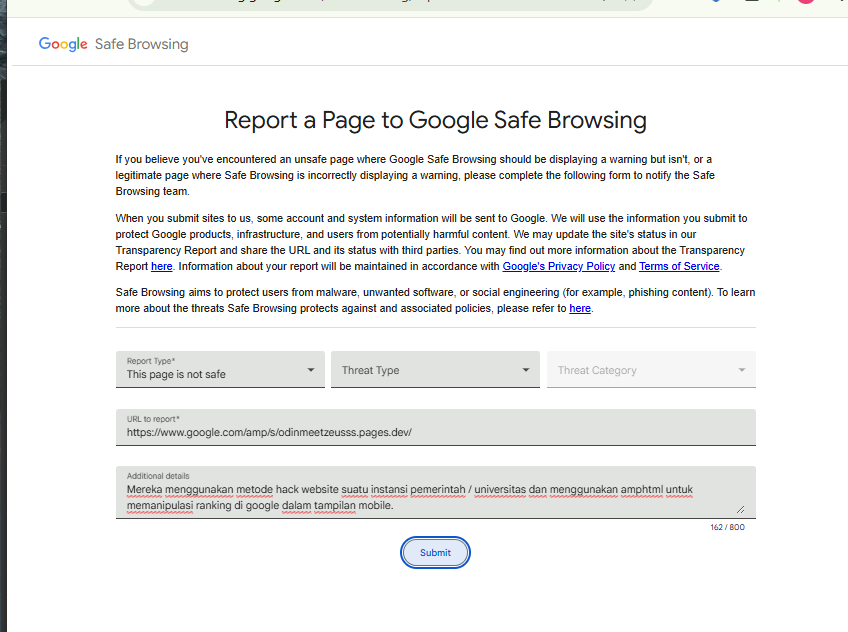Image resolution: width=848 pixels, height=632 pixels.
Task: Click the '162 / 800' character counter
Action: 727,527
